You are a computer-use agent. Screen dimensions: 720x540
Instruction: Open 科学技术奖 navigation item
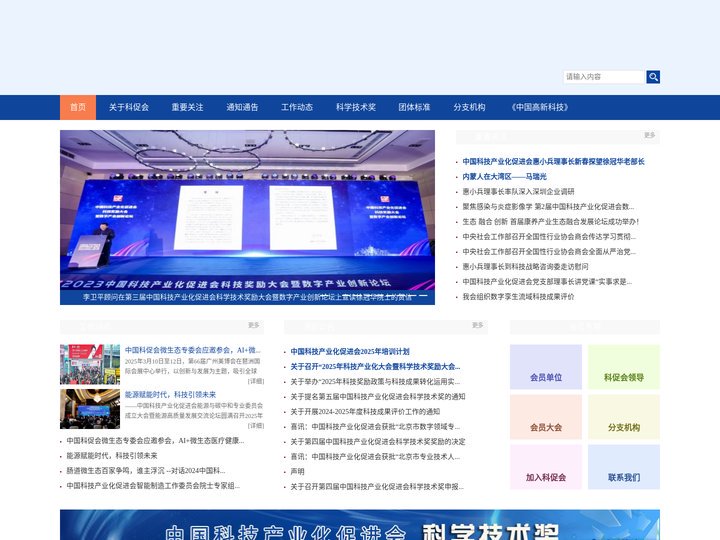356,107
